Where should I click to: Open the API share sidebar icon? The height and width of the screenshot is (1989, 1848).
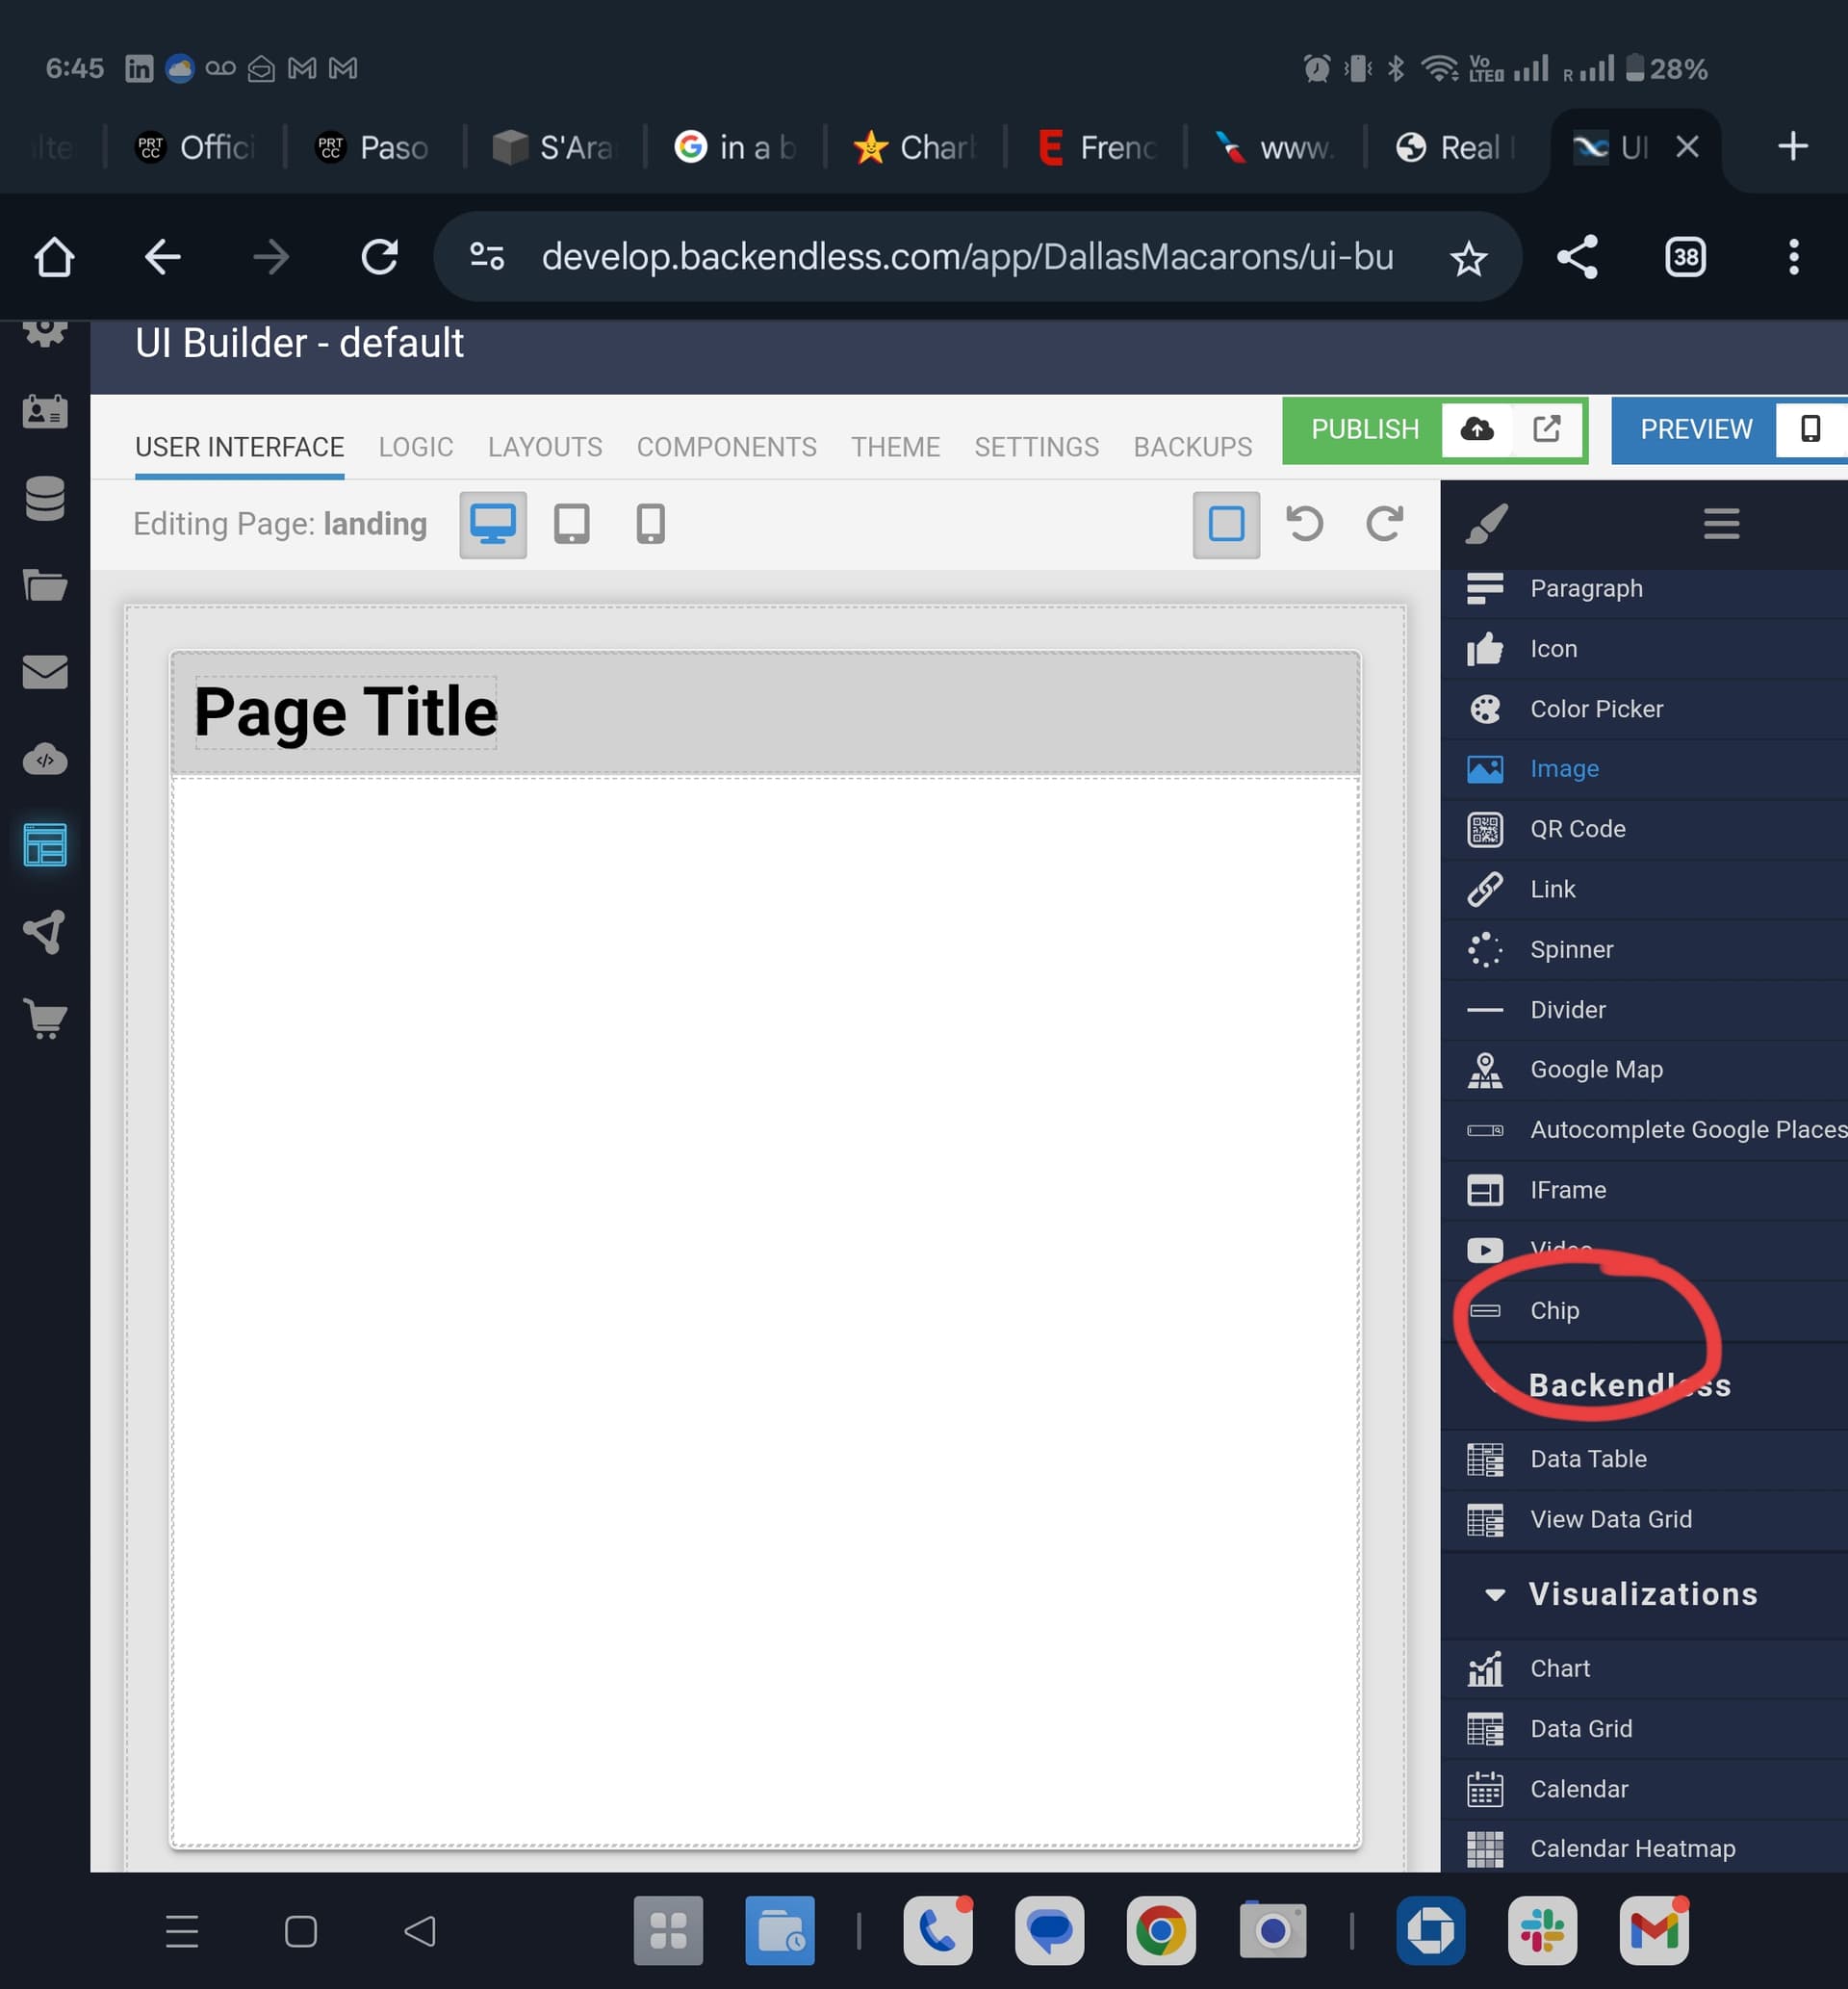point(45,932)
